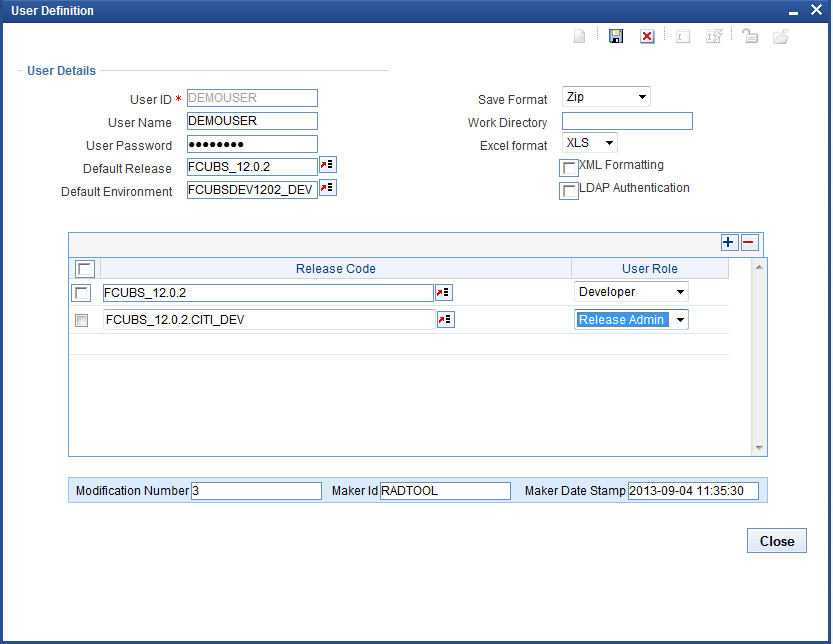
Task: Open the Default Environment lookup list icon
Action: point(327,188)
